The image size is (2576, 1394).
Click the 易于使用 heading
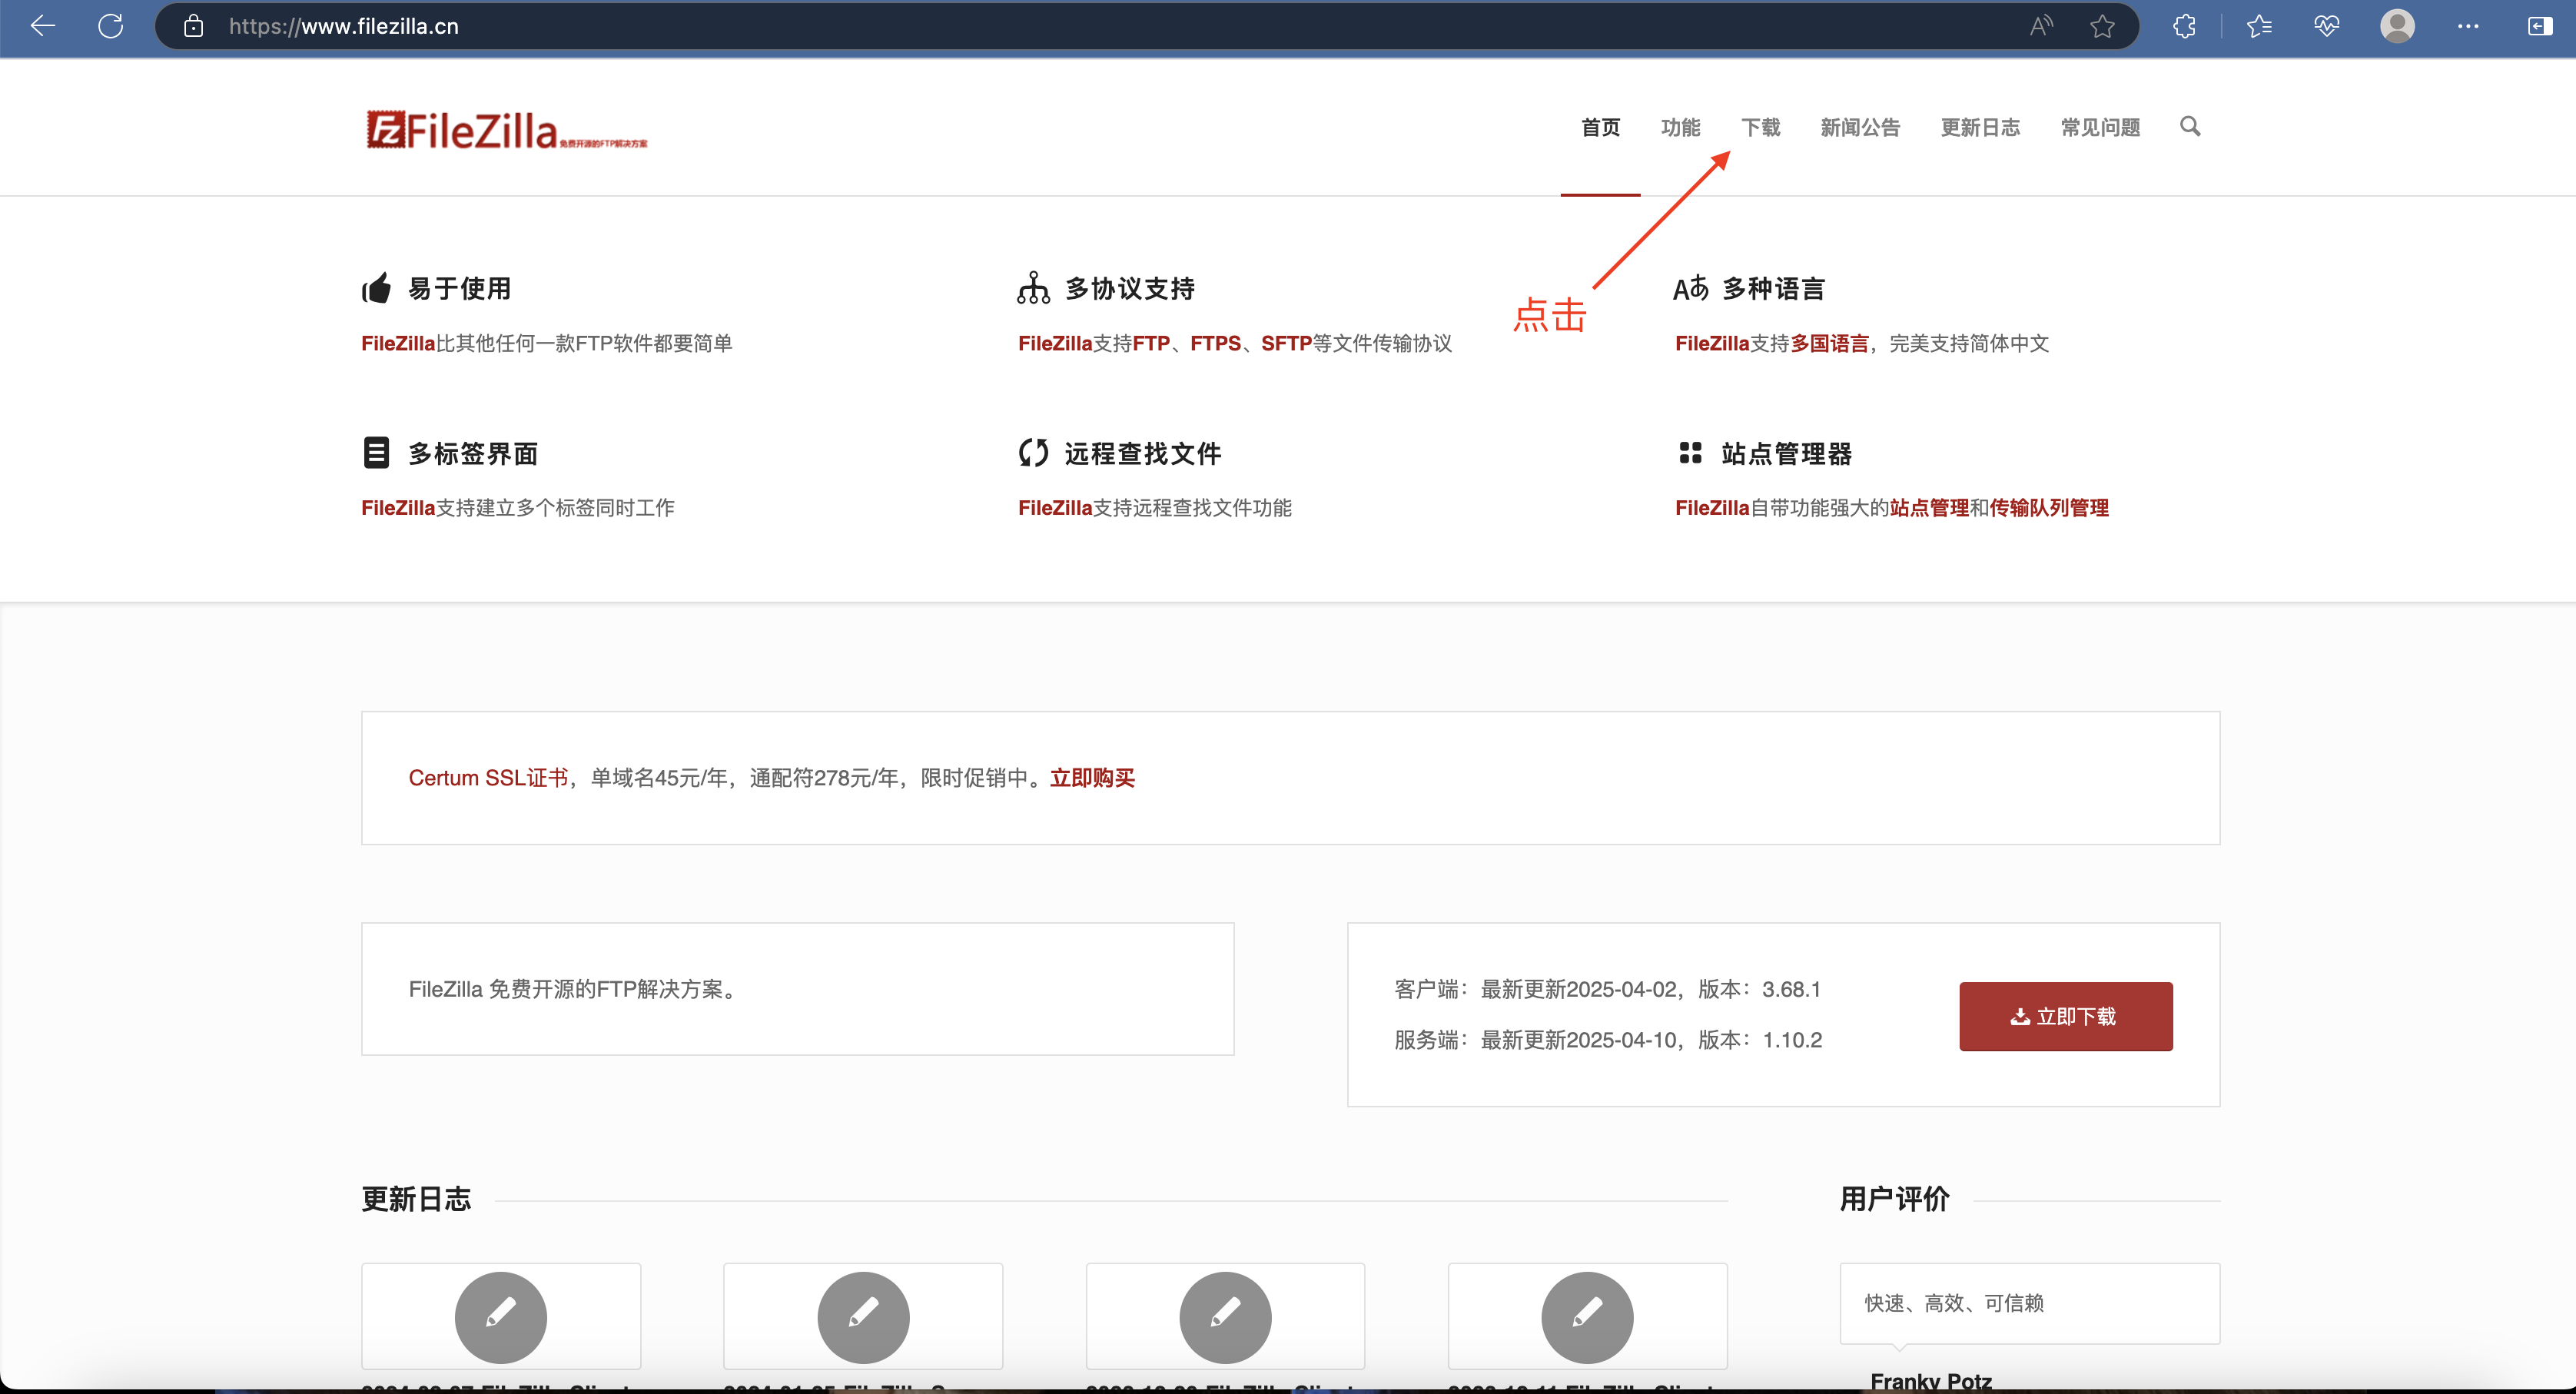coord(459,288)
